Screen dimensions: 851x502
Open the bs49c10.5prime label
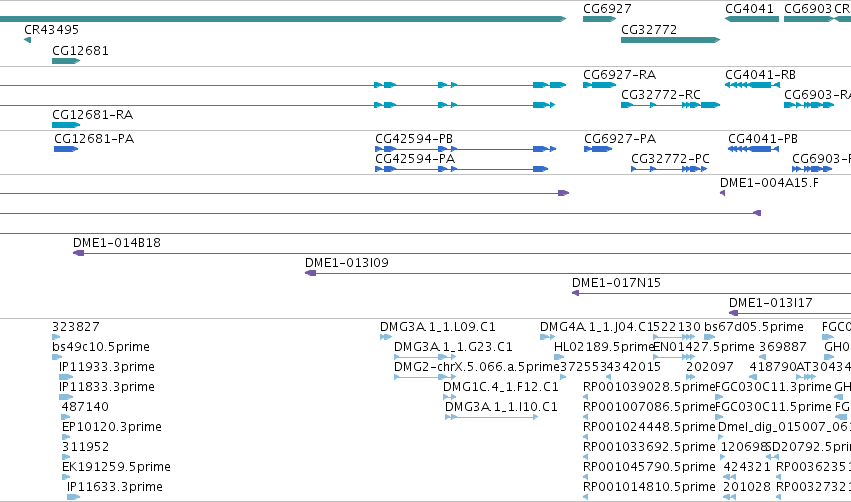click(100, 347)
